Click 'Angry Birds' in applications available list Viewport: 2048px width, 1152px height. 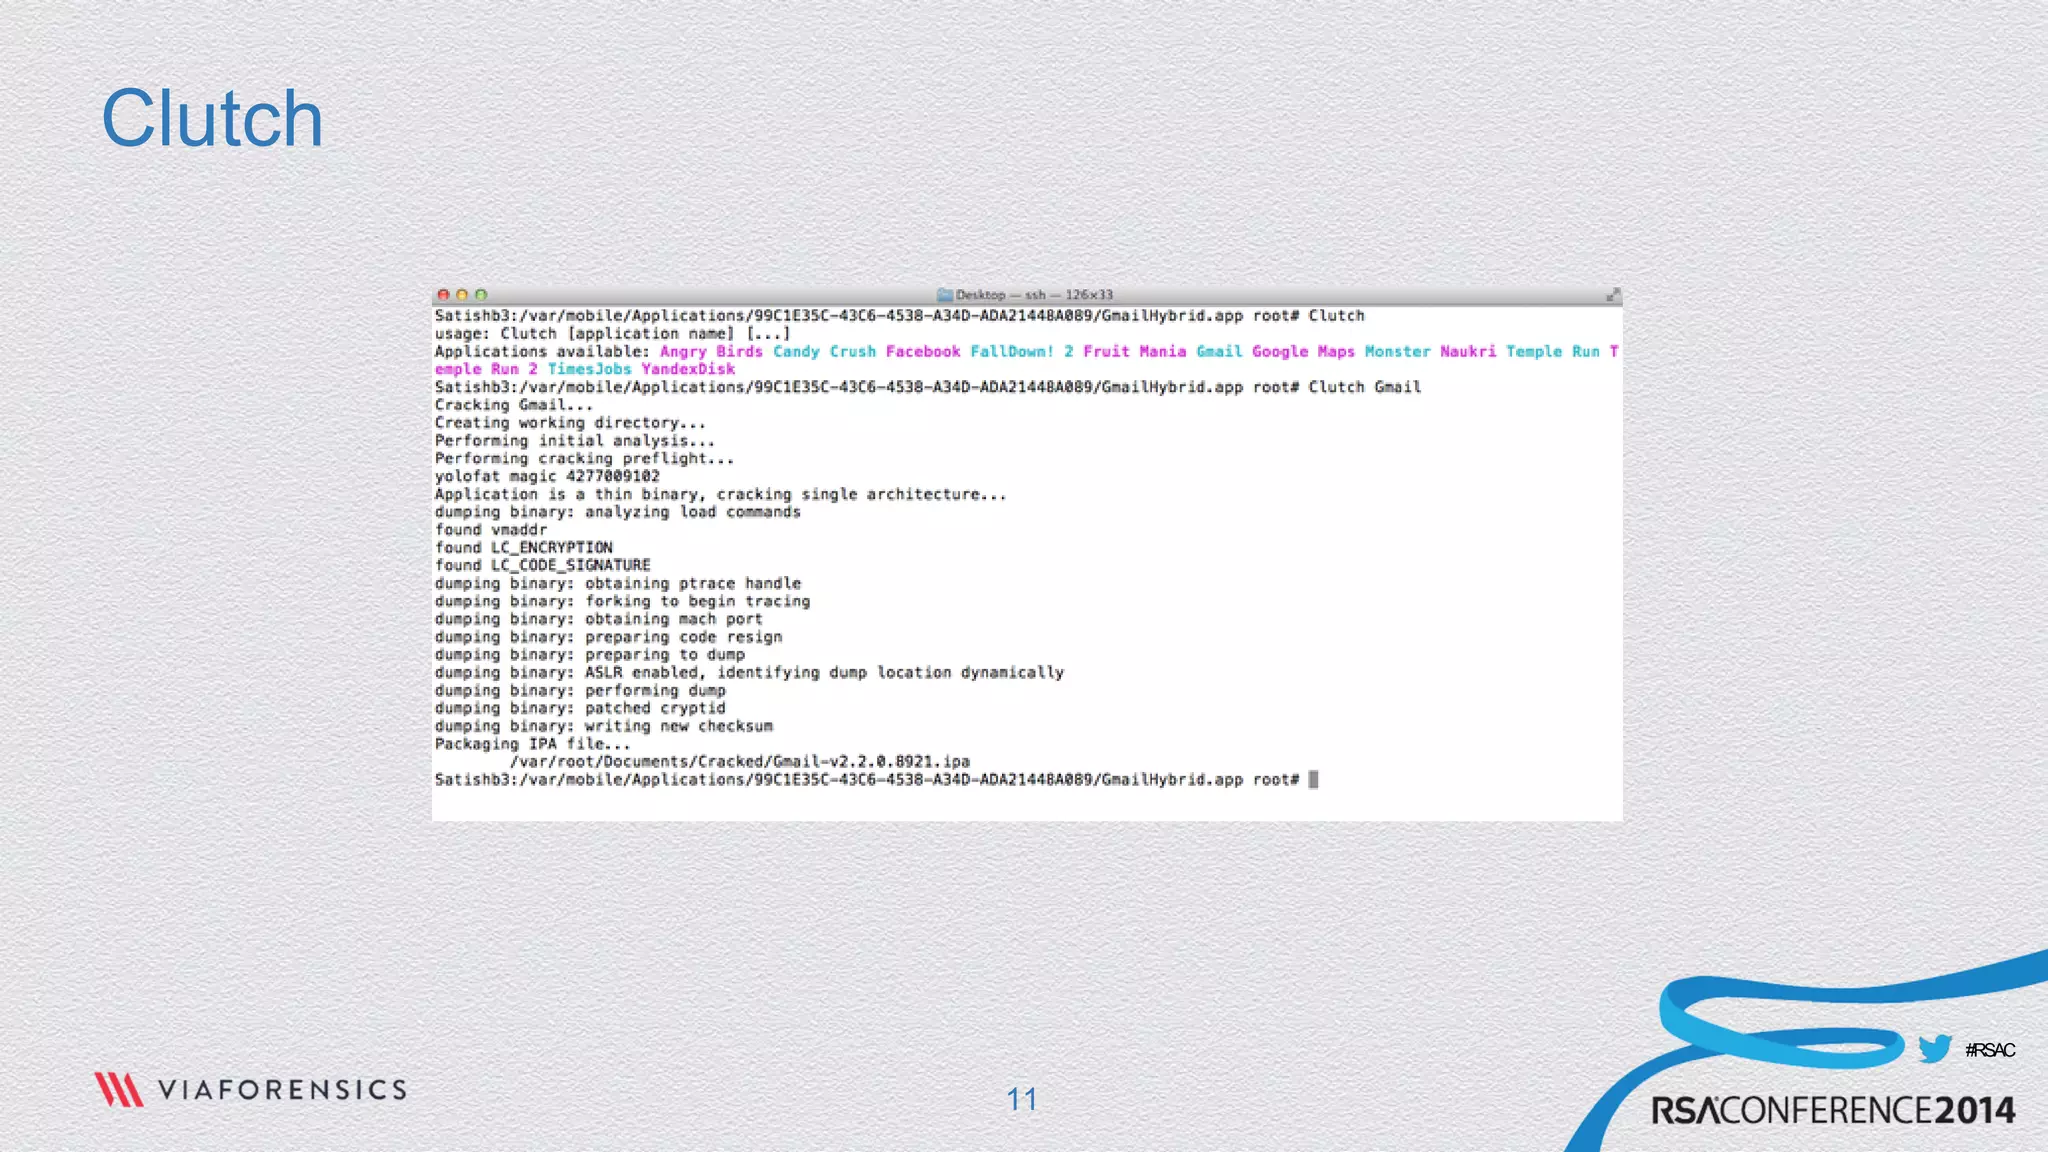pyautogui.click(x=710, y=352)
